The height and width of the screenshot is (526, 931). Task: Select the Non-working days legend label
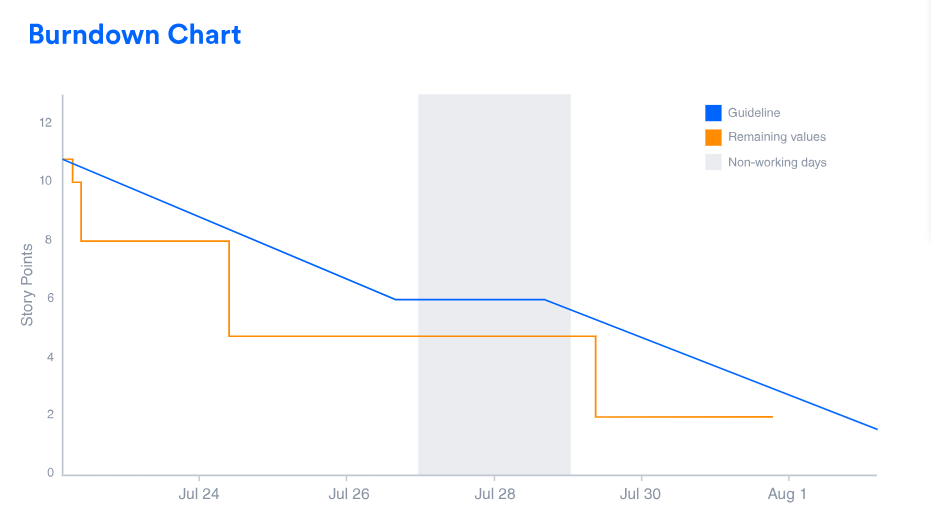click(x=777, y=162)
